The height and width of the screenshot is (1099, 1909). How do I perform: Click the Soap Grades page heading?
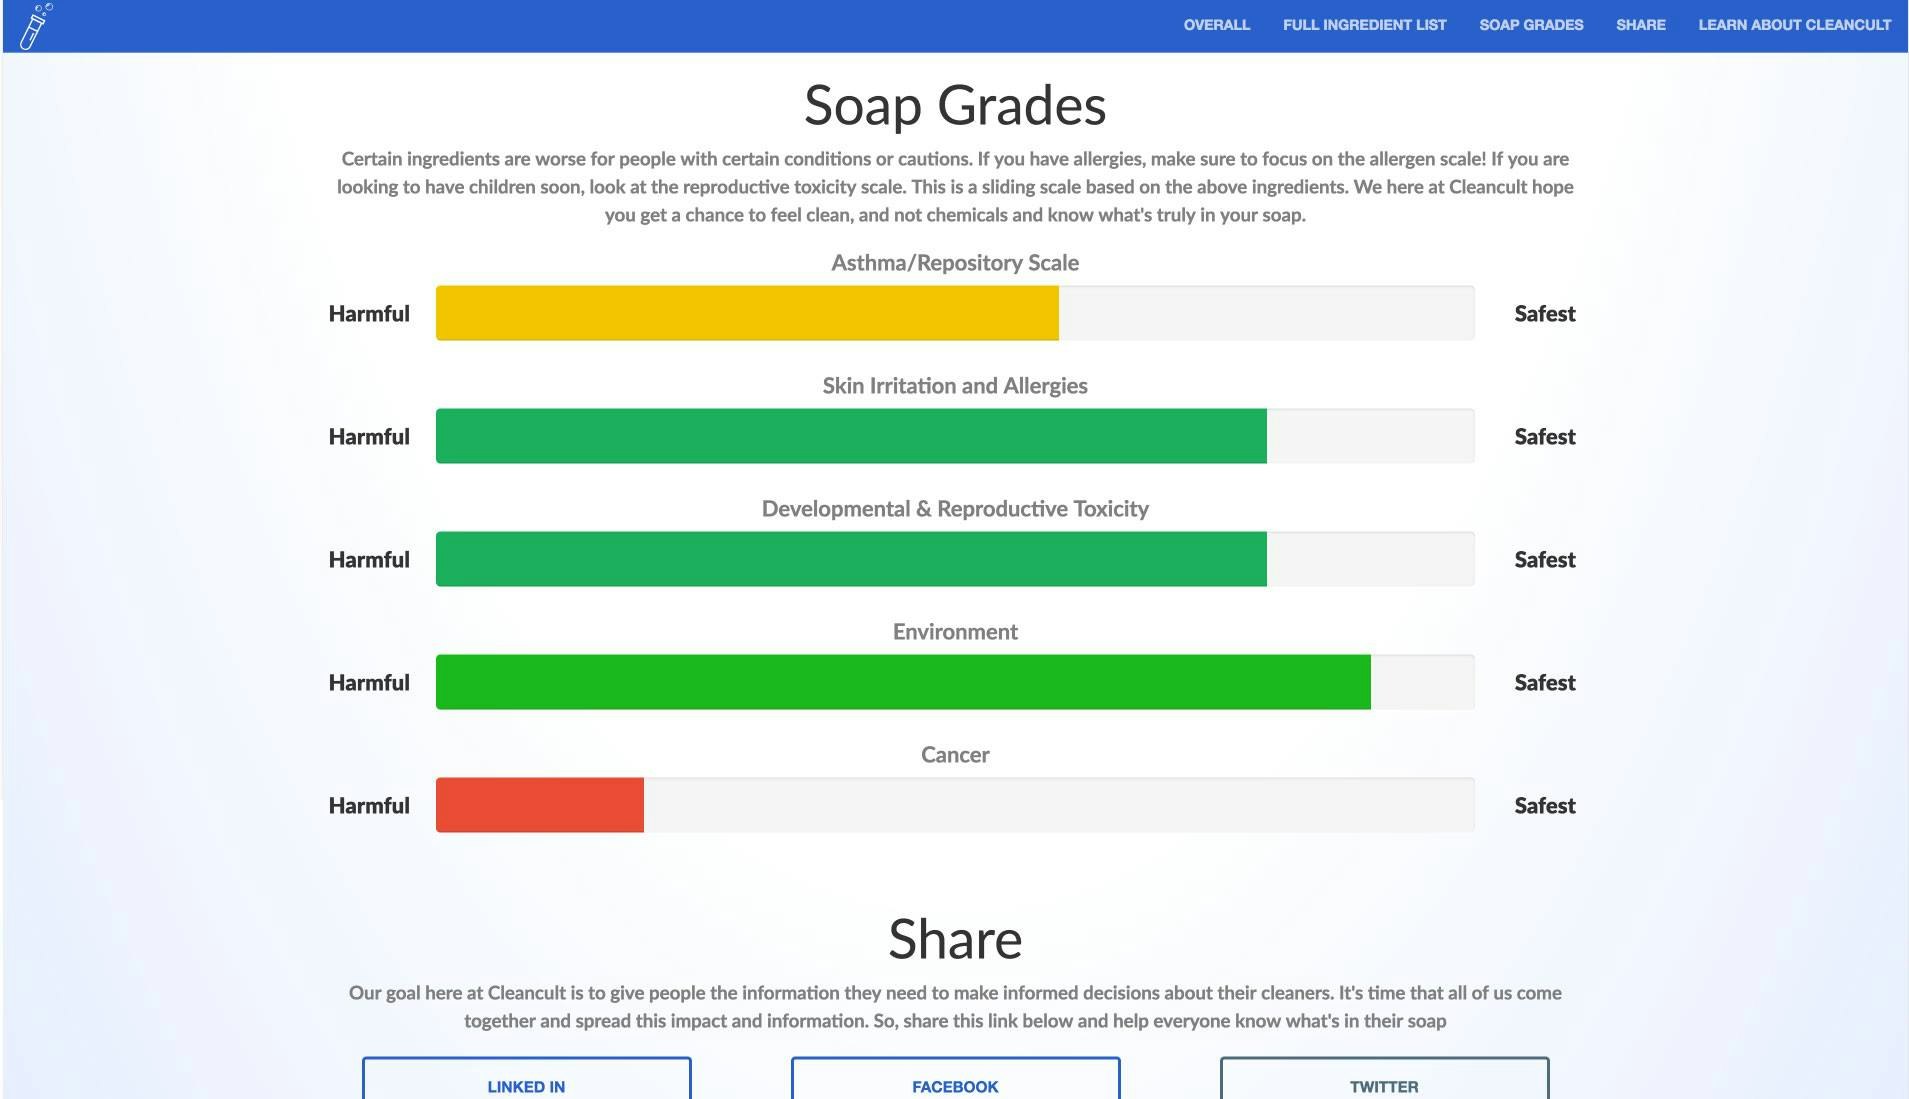[x=953, y=105]
